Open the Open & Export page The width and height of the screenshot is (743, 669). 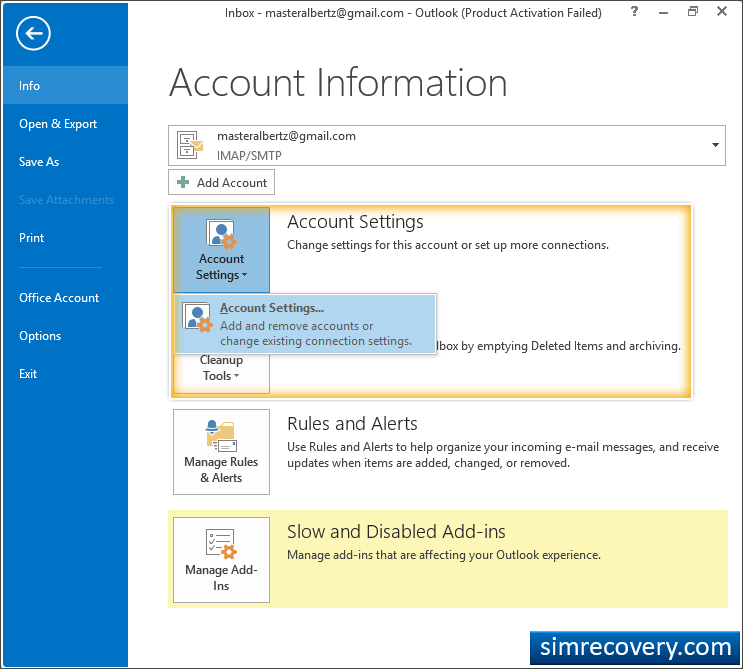[x=65, y=124]
